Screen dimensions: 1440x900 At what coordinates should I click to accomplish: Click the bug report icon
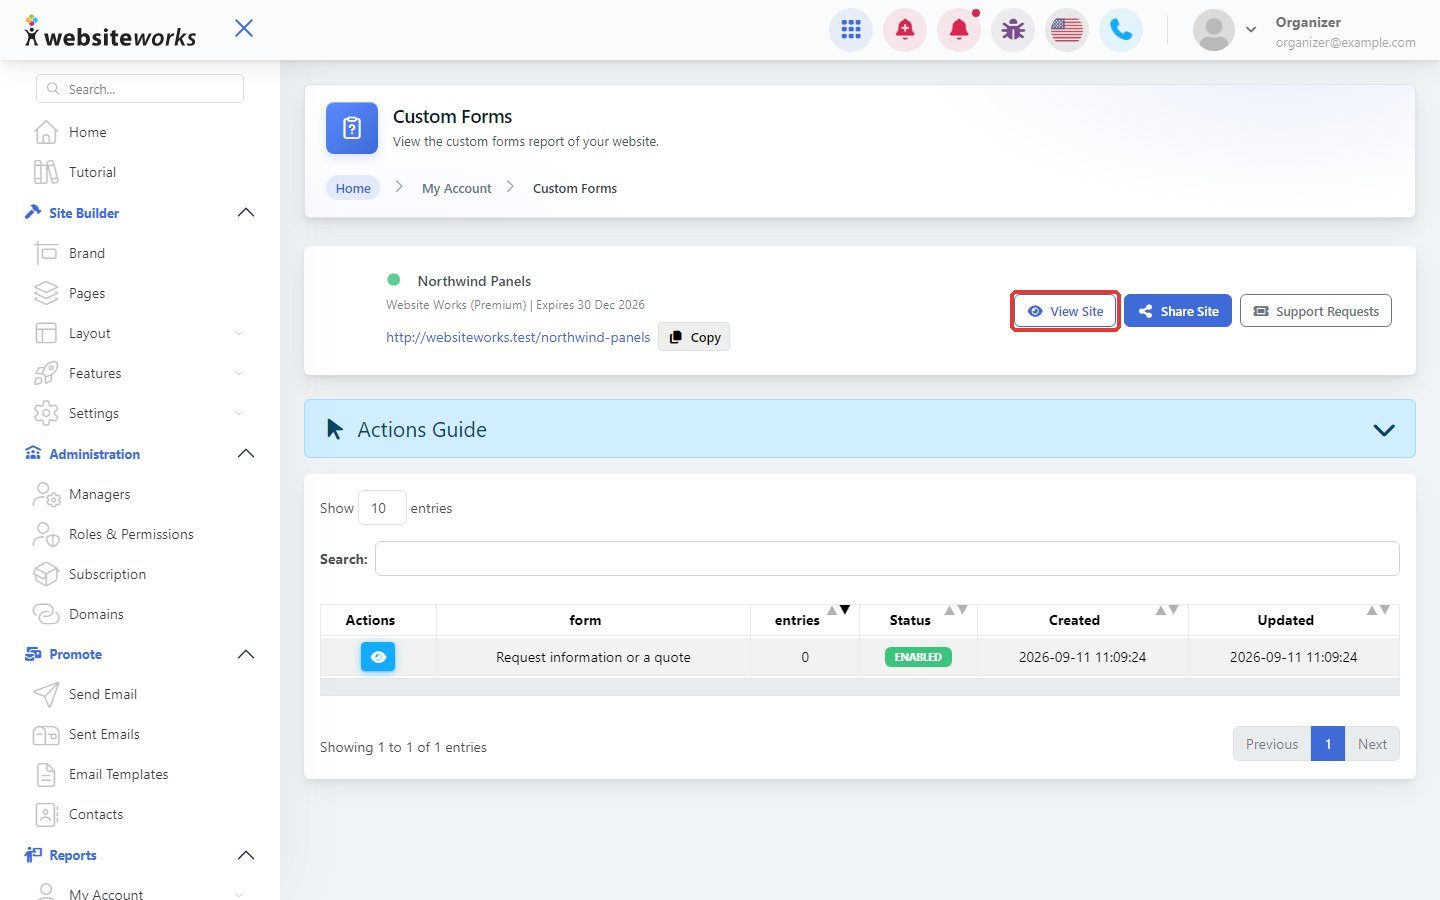1013,30
